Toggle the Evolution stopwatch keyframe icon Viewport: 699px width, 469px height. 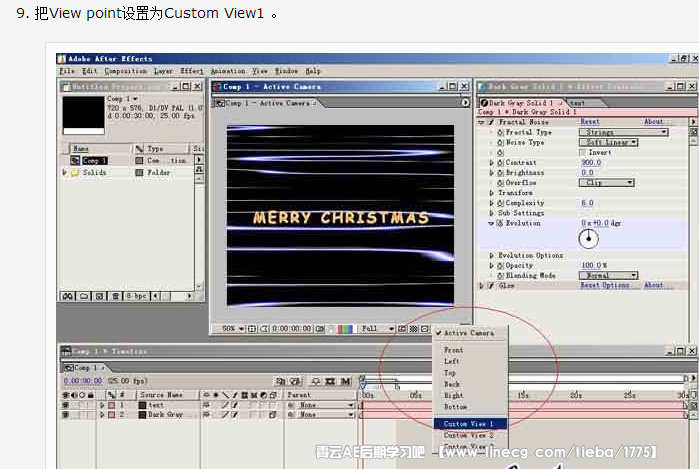point(500,223)
